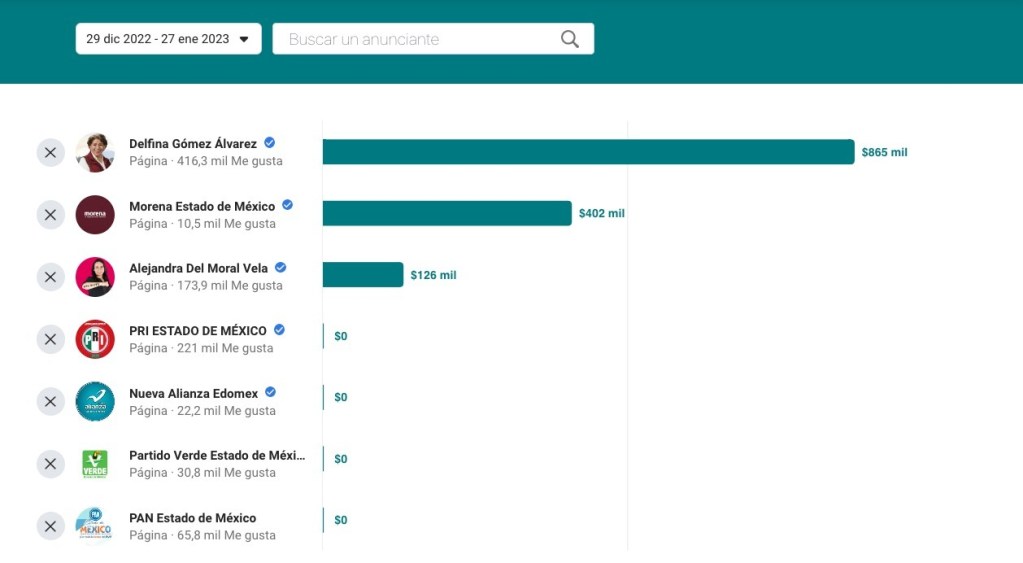
Task: Click the $865 mil spending bar
Action: click(588, 152)
